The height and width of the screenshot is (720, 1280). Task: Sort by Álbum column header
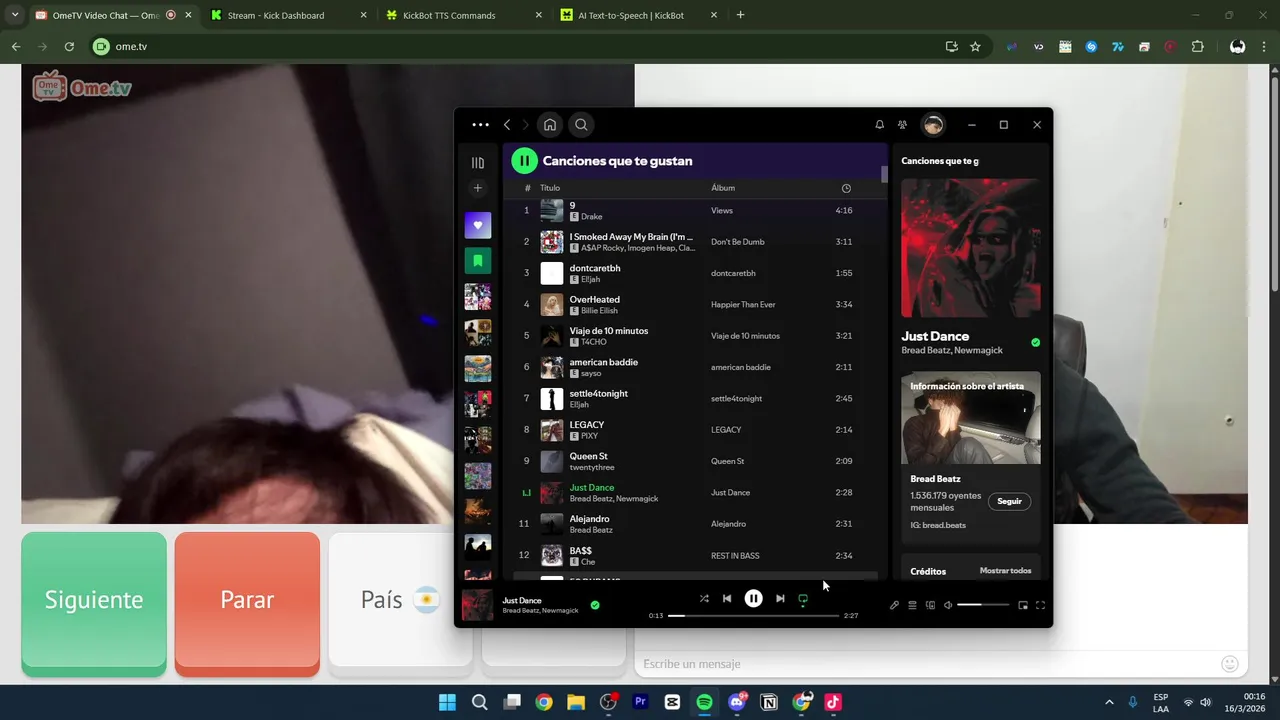click(x=723, y=188)
